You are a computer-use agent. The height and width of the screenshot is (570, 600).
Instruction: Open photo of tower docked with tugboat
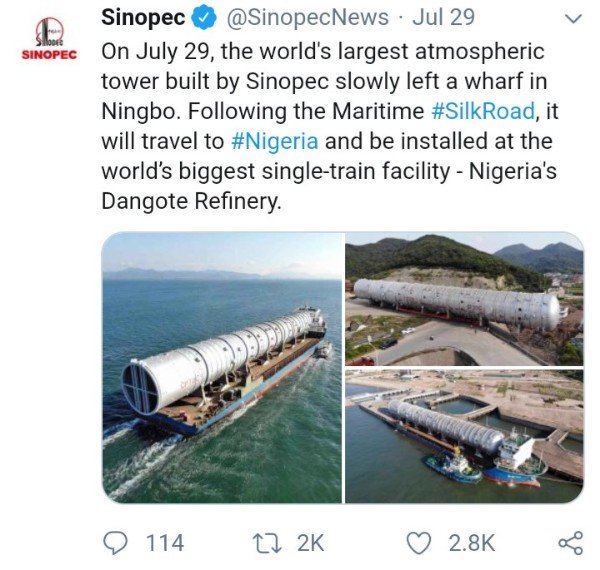pyautogui.click(x=464, y=436)
